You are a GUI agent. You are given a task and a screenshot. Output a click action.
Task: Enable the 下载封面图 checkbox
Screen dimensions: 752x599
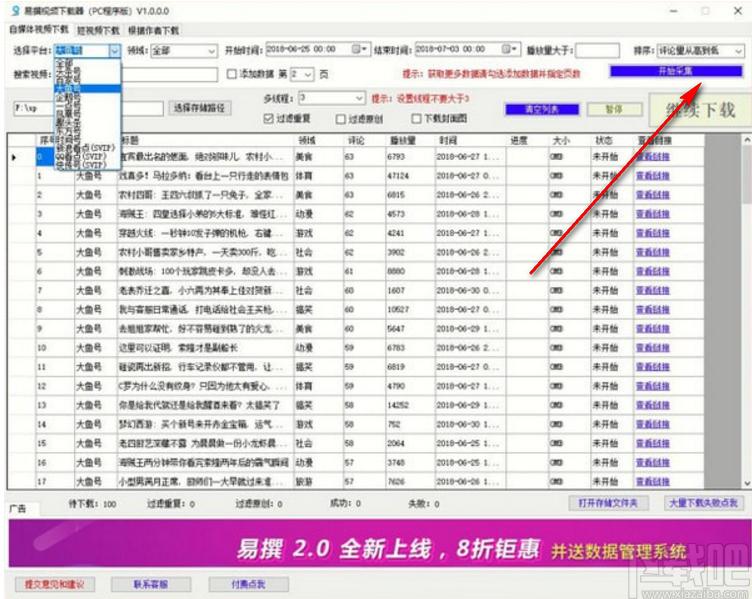click(416, 118)
